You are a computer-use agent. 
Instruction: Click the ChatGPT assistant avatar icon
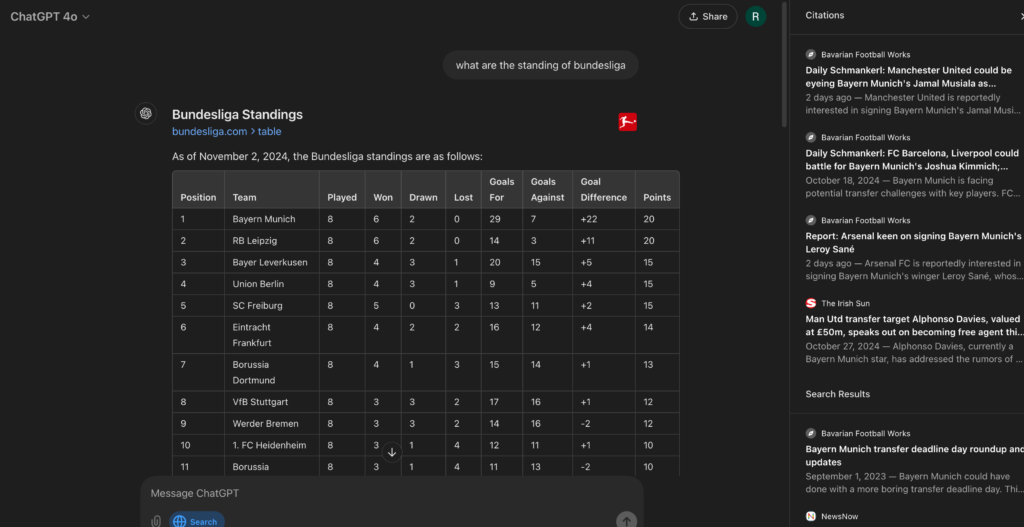[146, 113]
